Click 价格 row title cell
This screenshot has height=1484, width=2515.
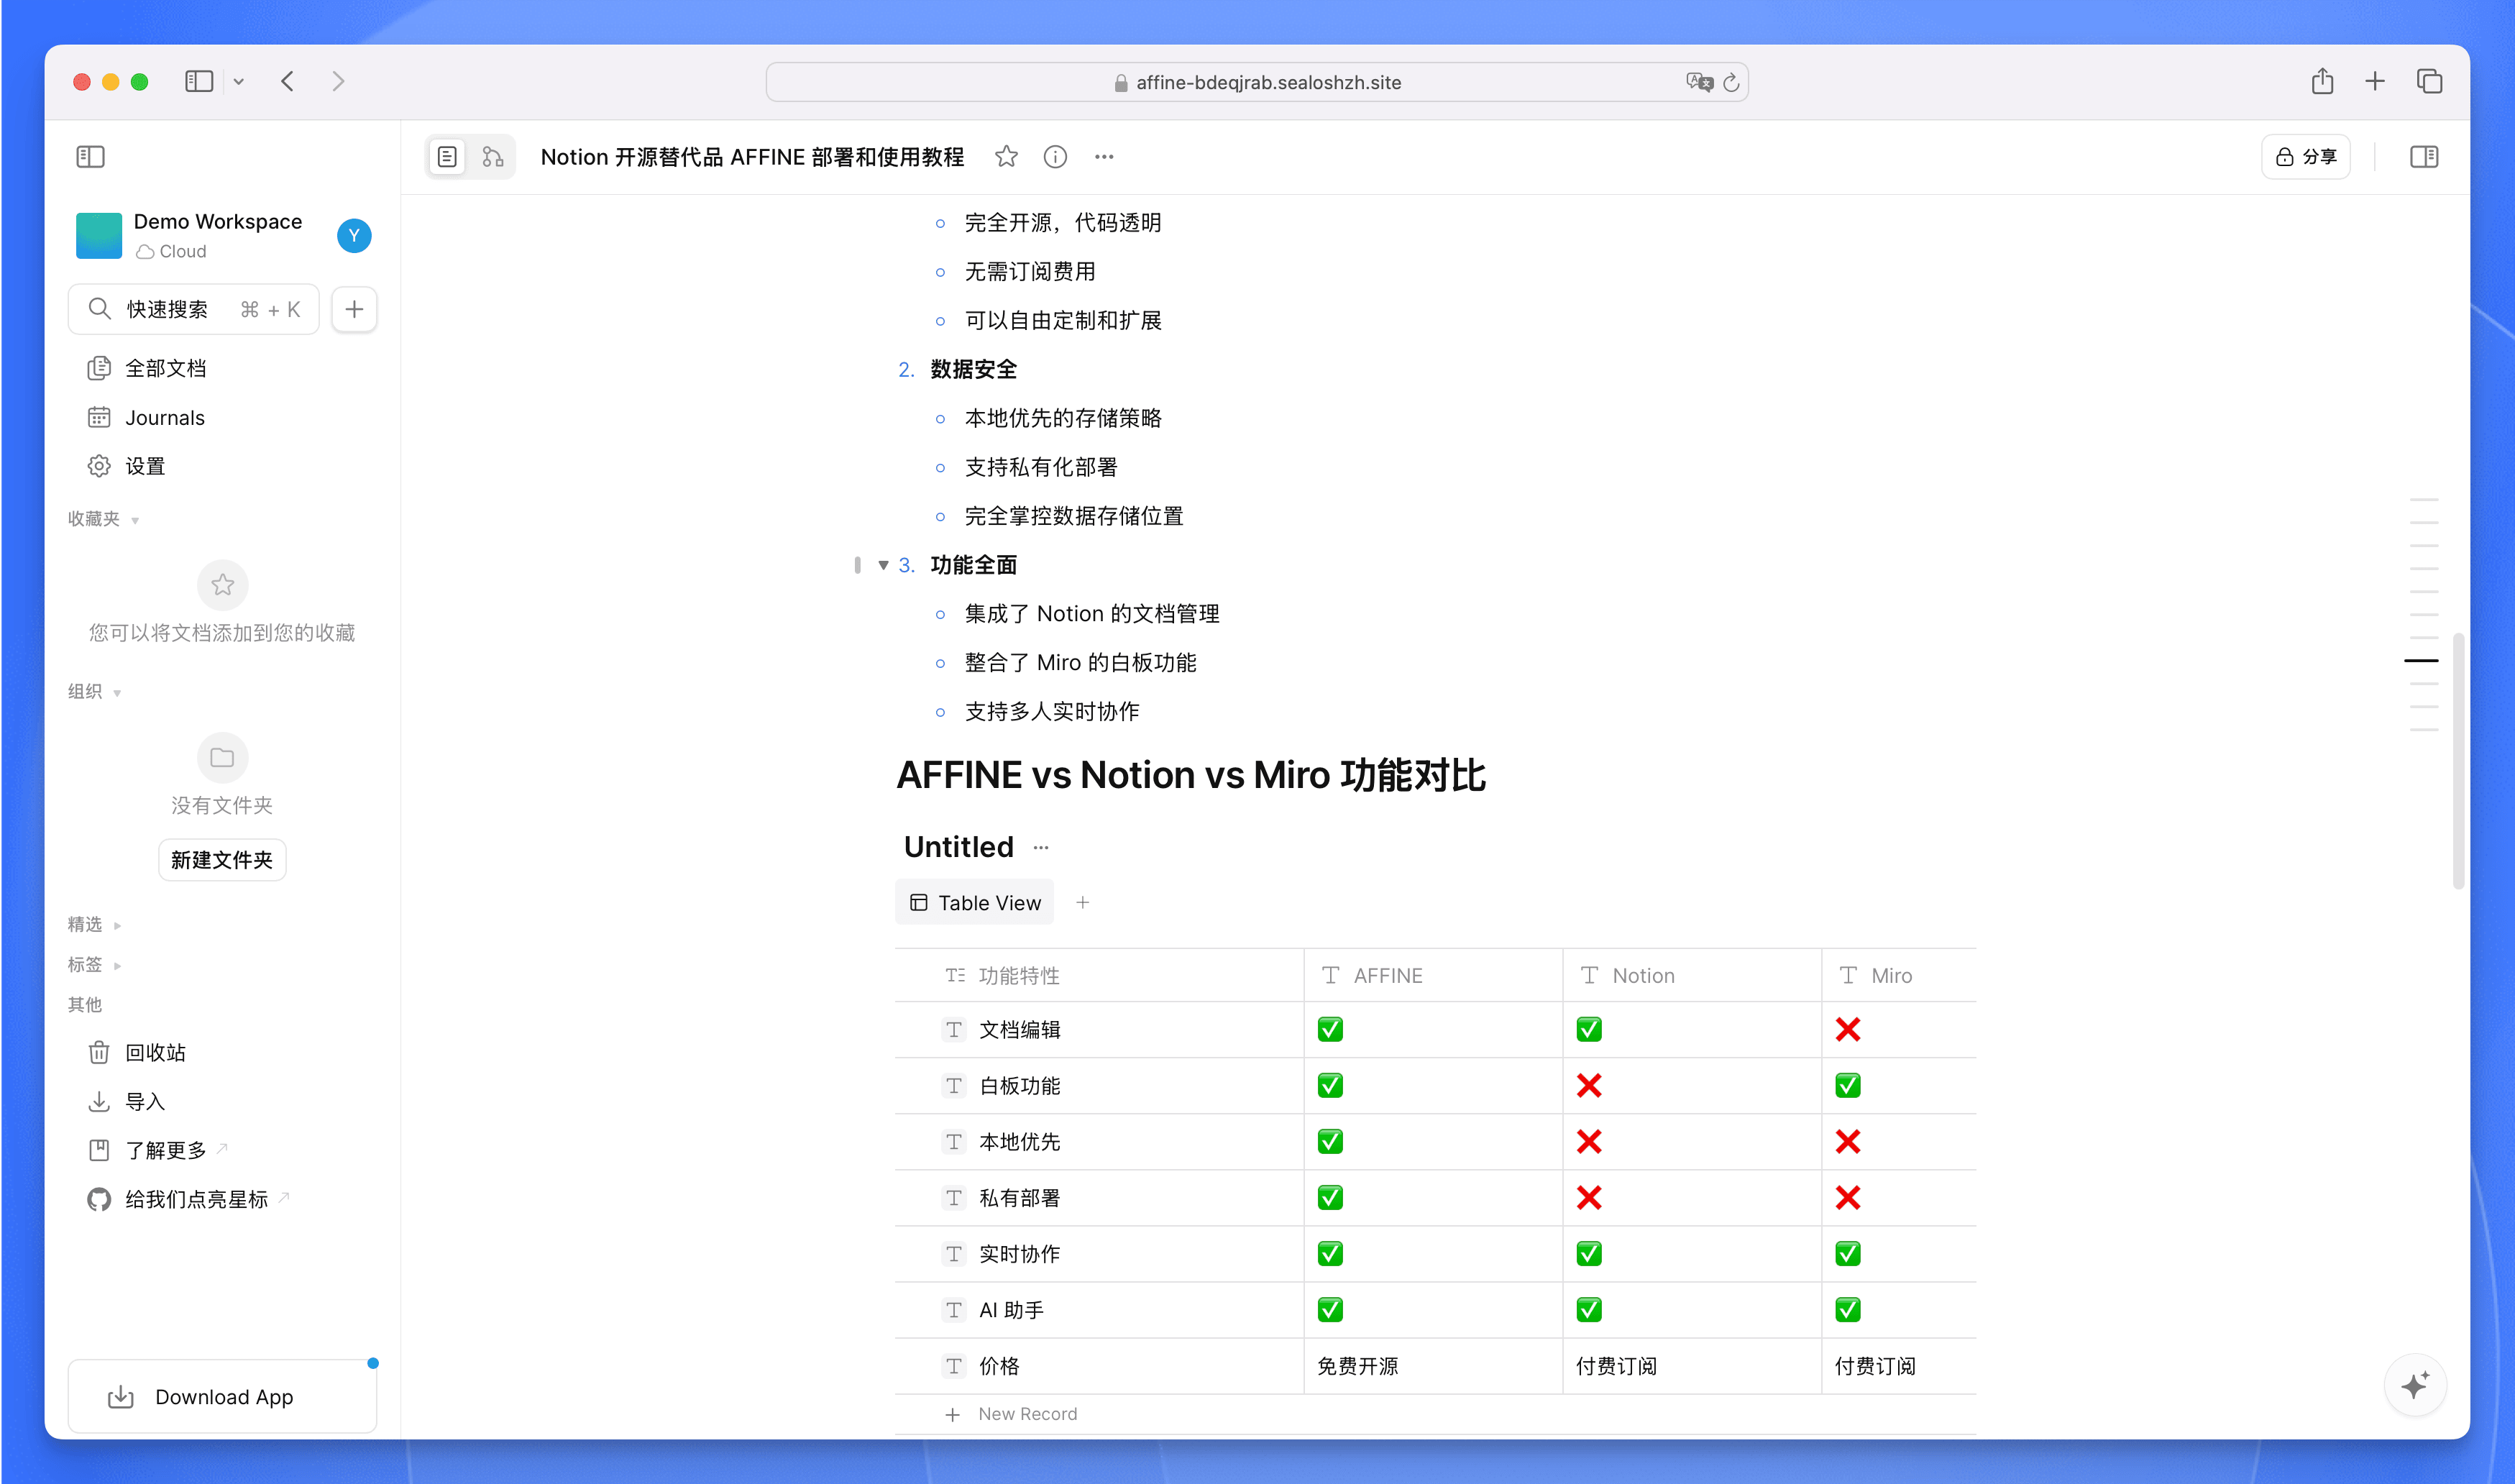click(1100, 1366)
